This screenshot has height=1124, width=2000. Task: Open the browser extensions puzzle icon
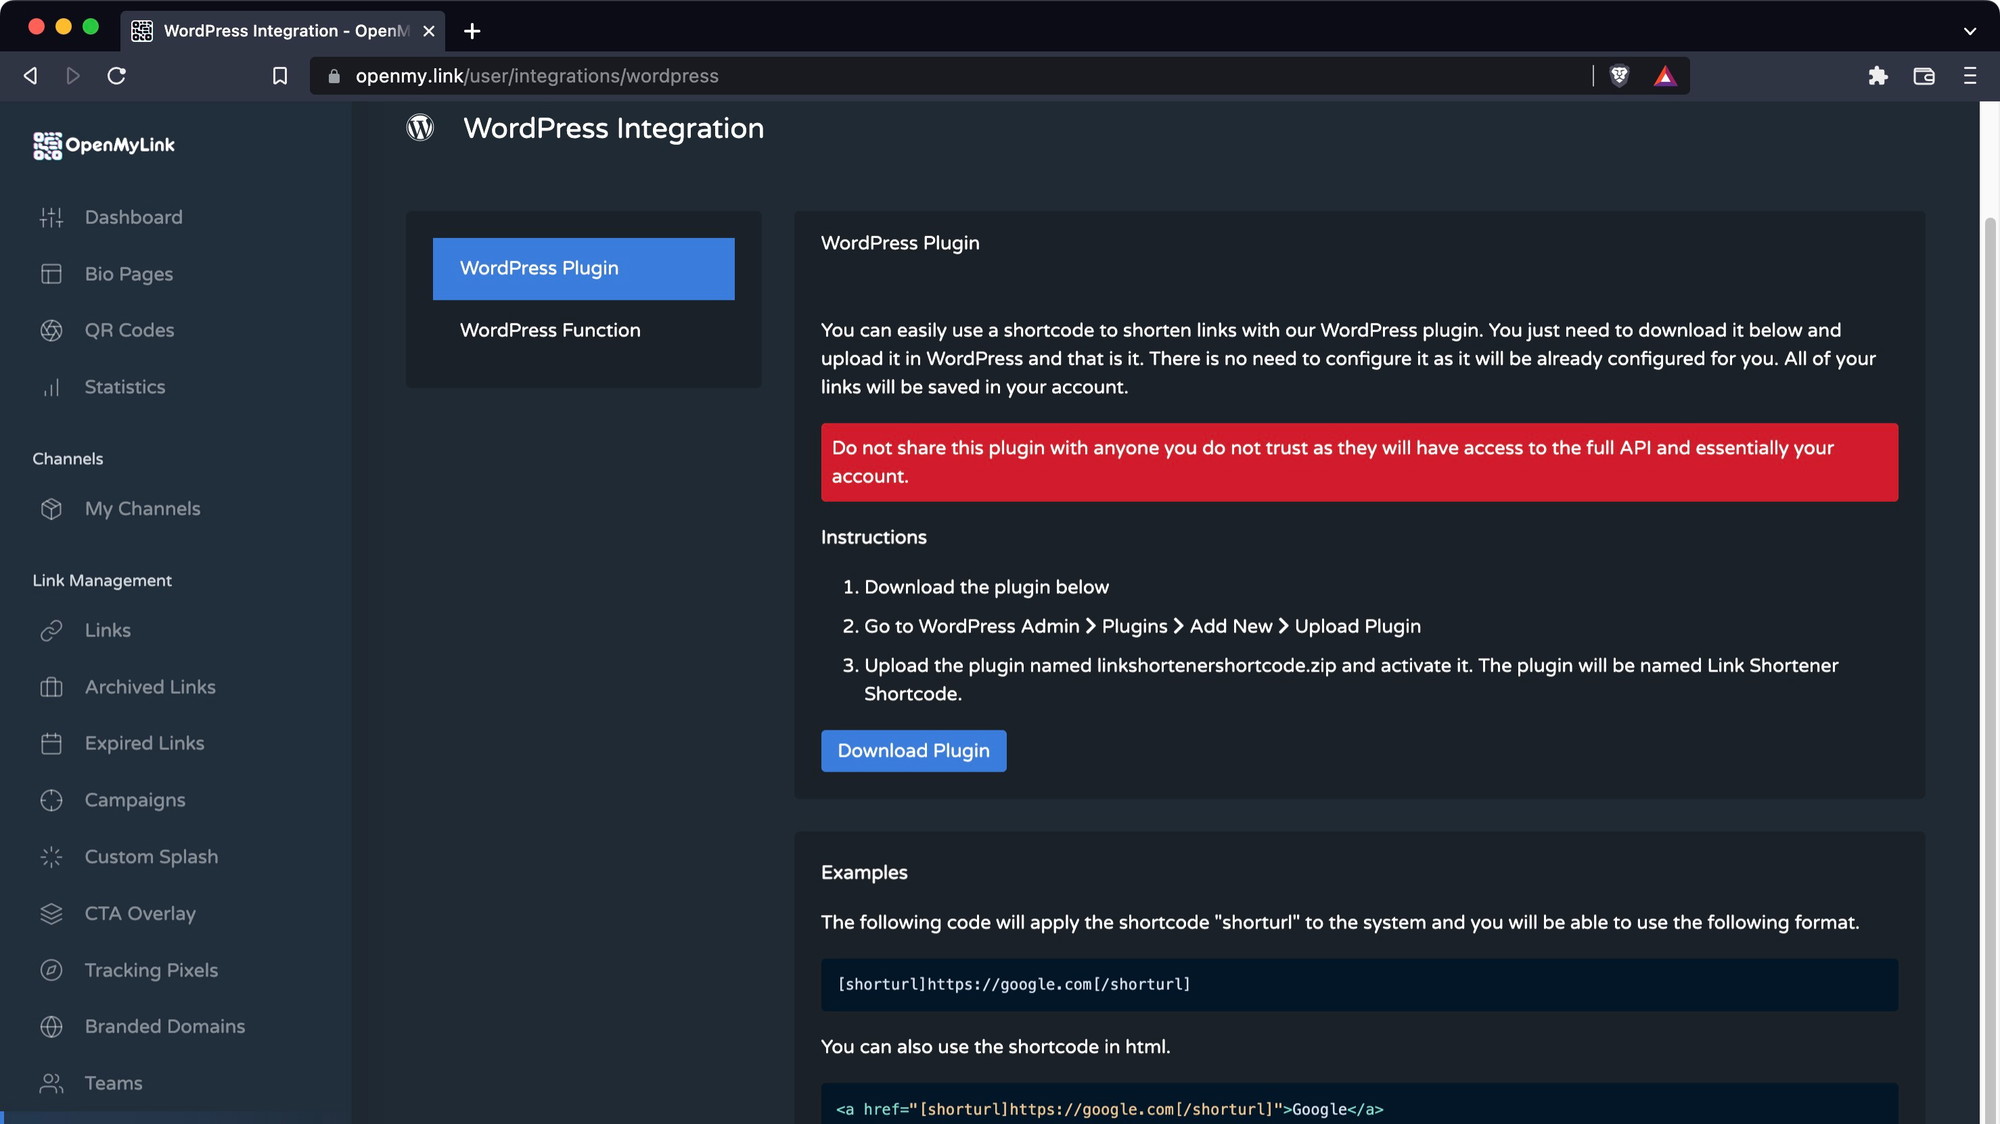pos(1878,76)
